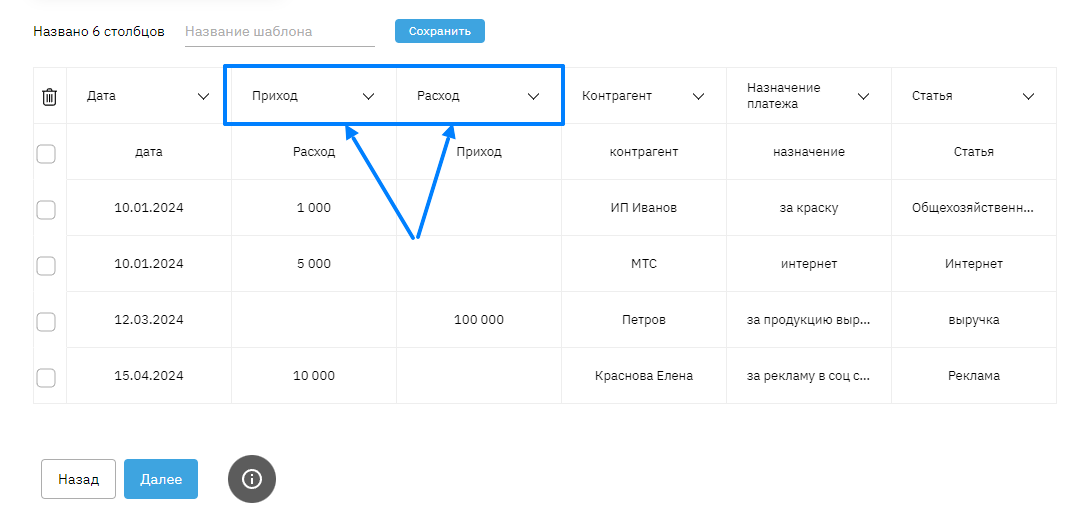
Task: Select the ИП Иванов row checkbox
Action: [46, 209]
